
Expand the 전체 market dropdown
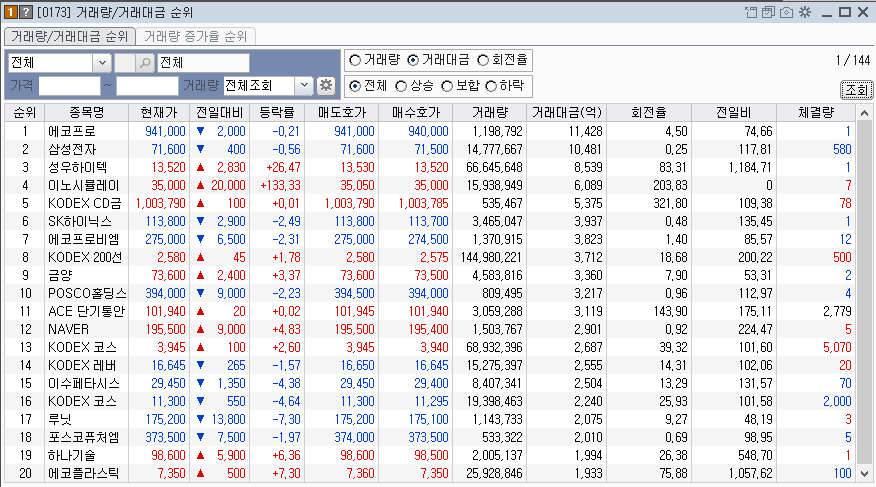click(x=102, y=63)
